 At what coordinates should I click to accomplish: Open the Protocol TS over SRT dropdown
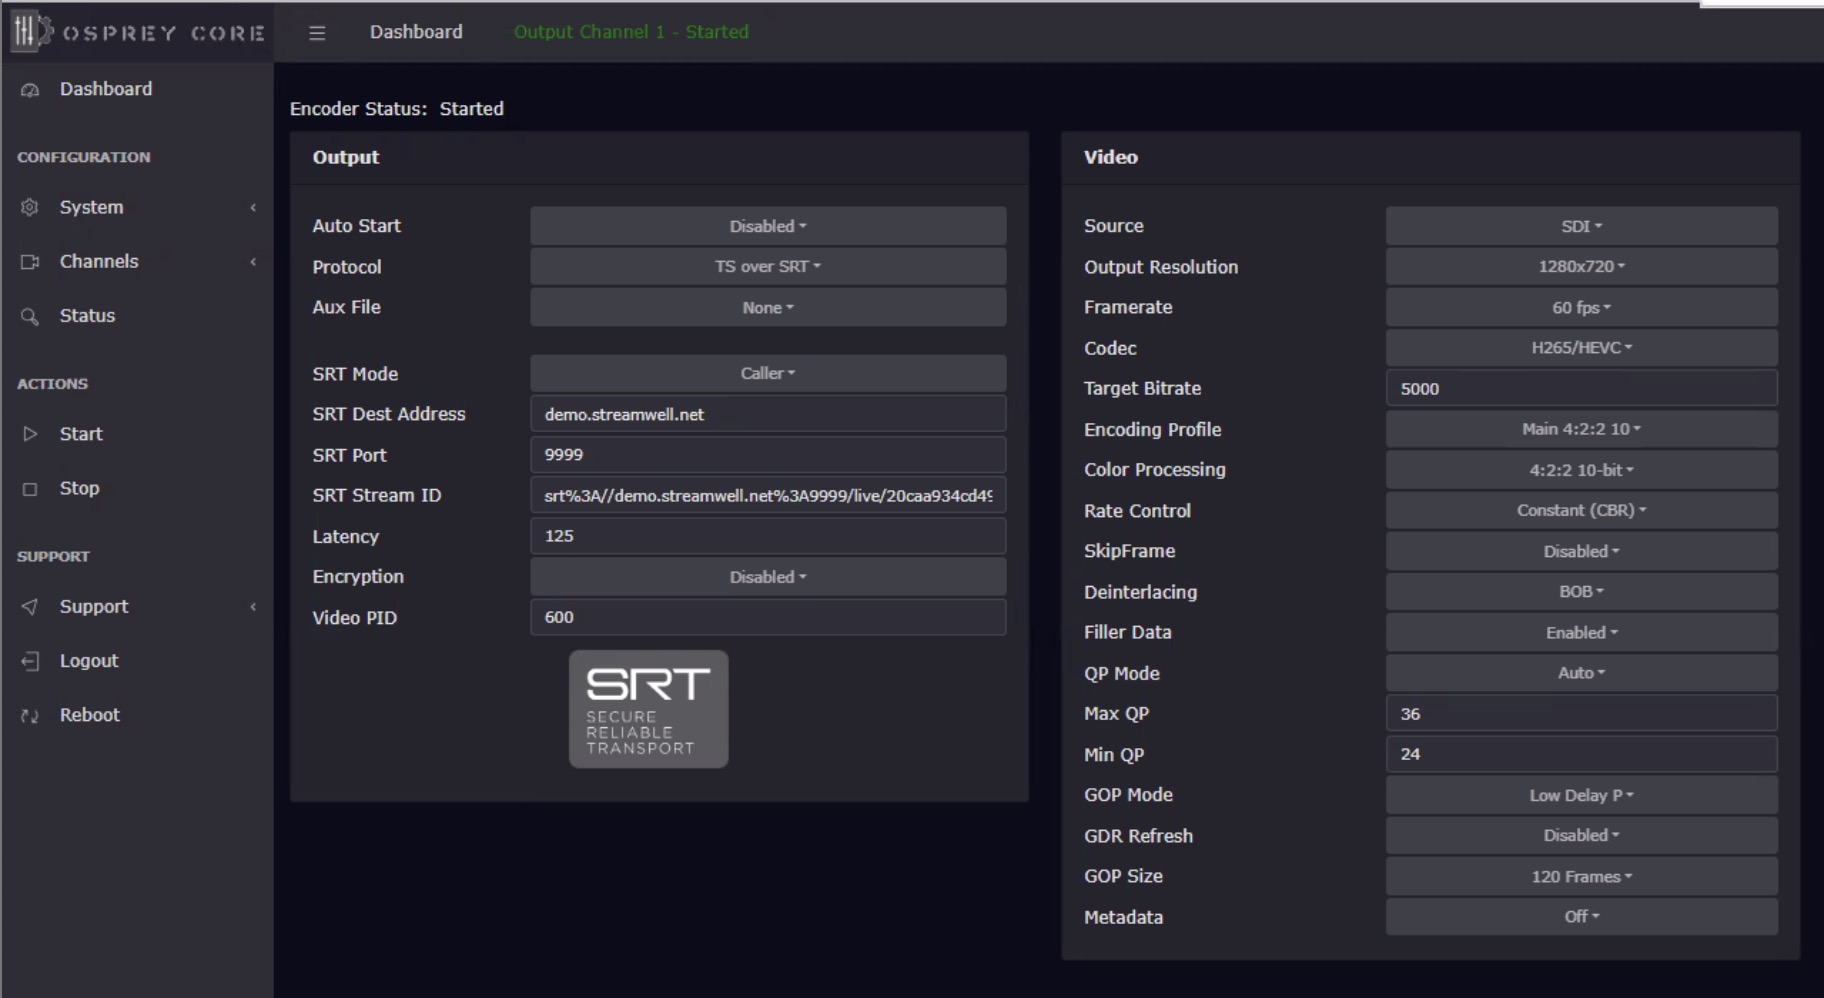pos(767,267)
